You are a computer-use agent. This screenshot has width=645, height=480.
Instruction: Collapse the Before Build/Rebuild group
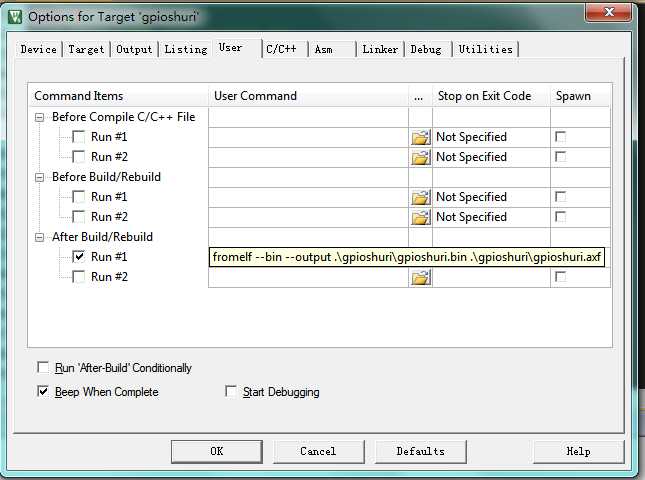[x=39, y=178]
